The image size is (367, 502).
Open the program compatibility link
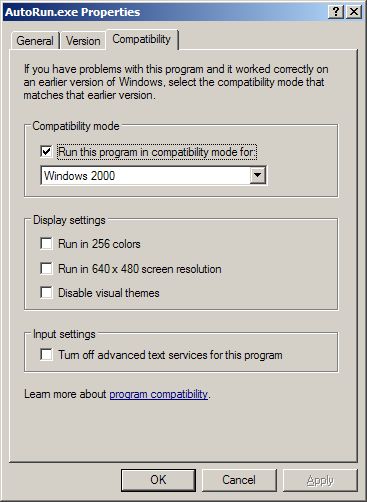coord(159,394)
